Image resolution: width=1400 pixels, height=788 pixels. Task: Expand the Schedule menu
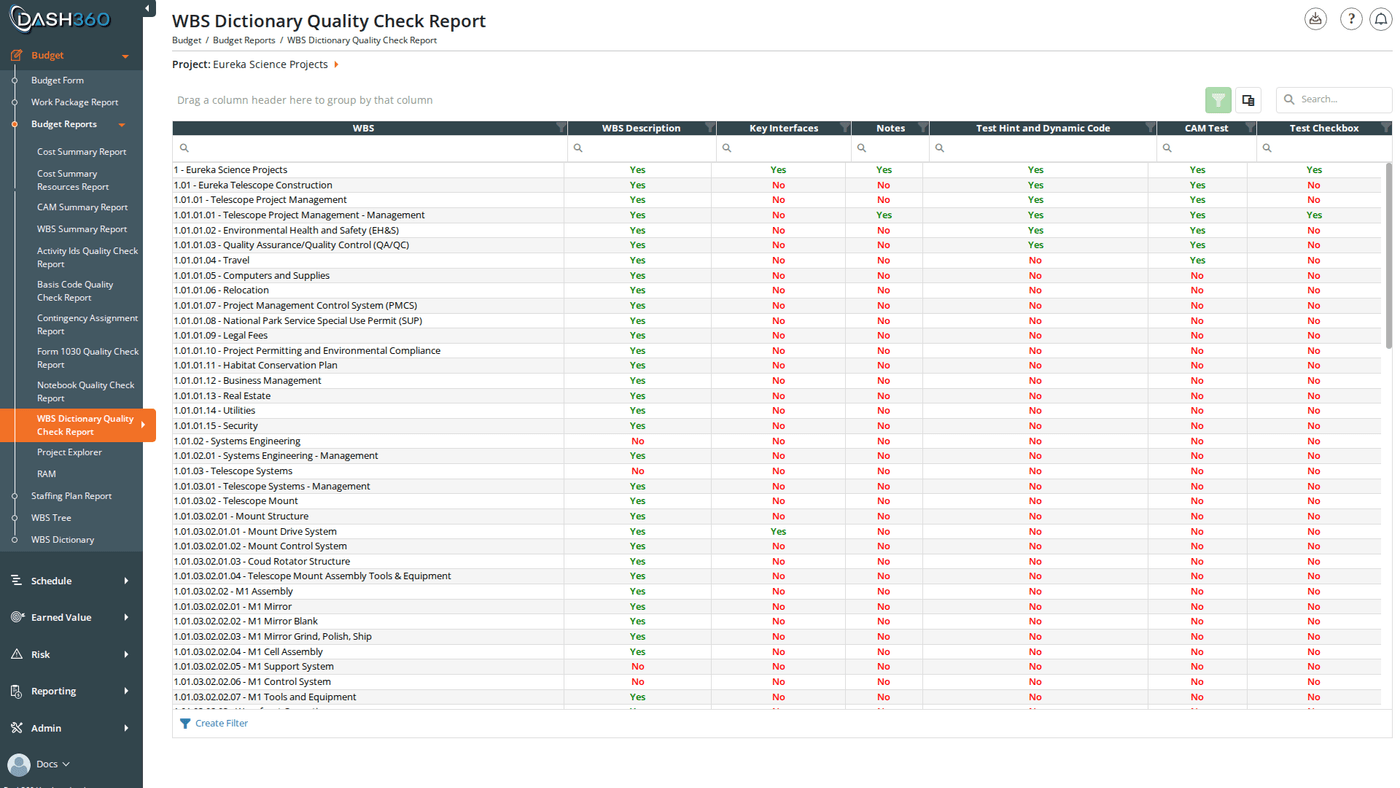pos(126,580)
